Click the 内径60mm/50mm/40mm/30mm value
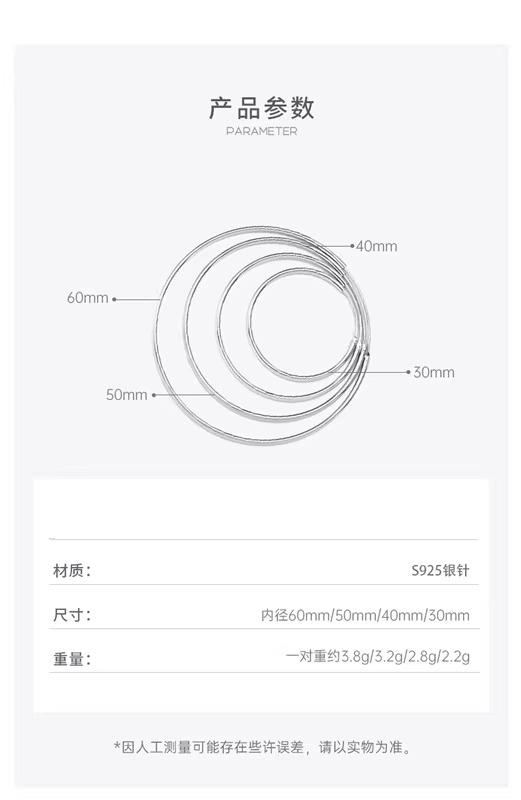 click(365, 615)
